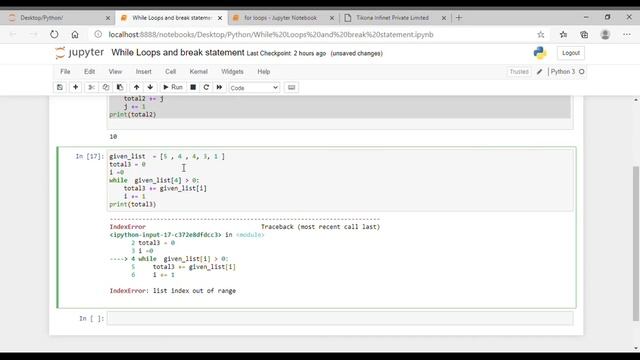640x360 pixels.
Task: Open a new browser tab
Action: click(459, 18)
